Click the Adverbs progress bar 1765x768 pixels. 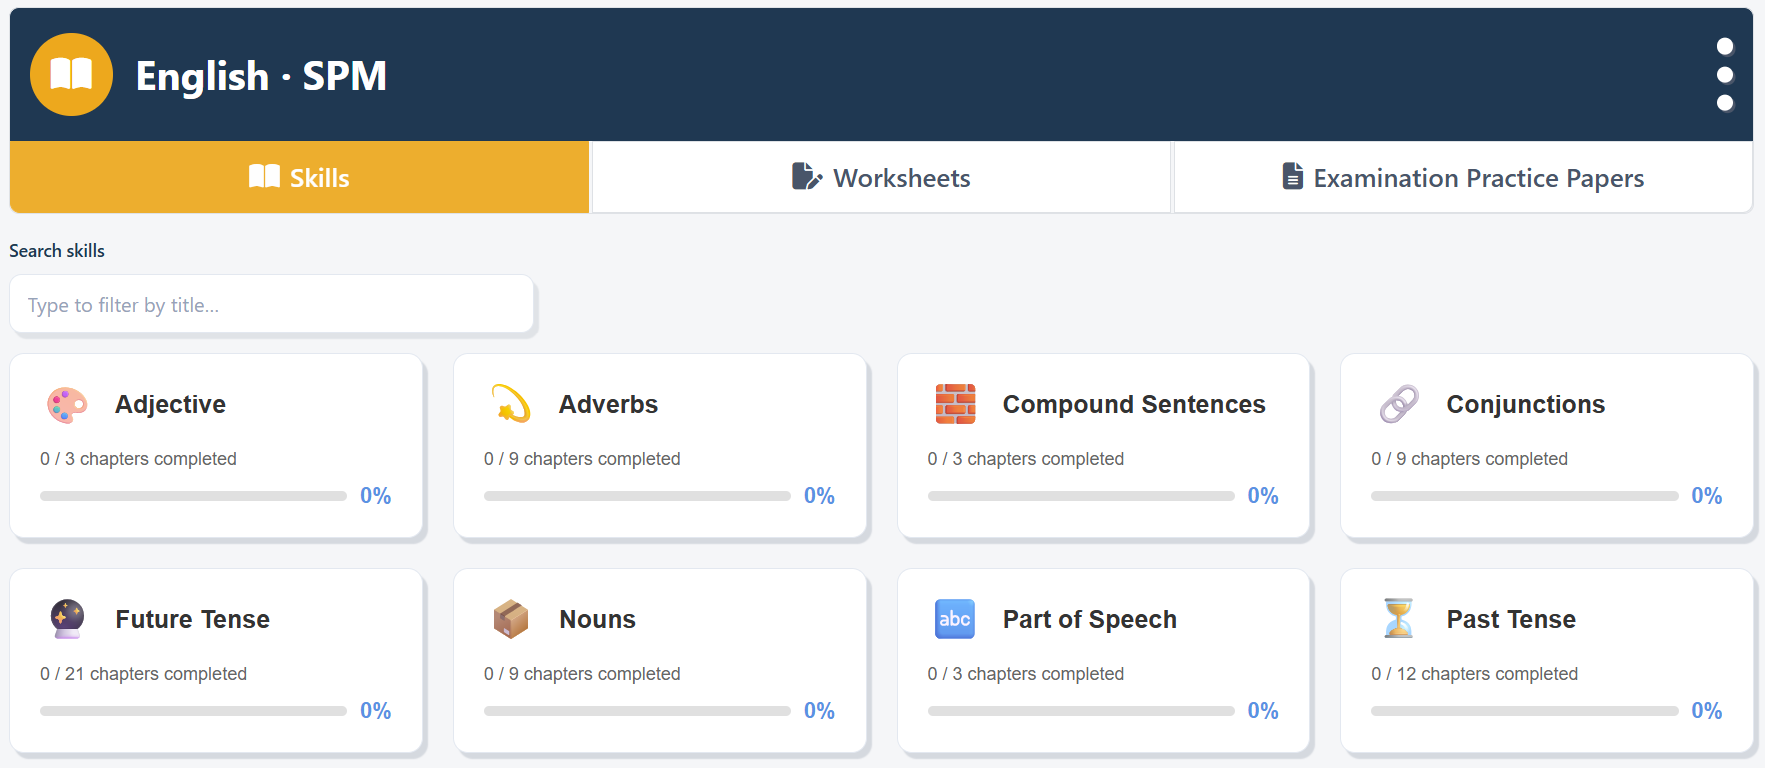[637, 496]
